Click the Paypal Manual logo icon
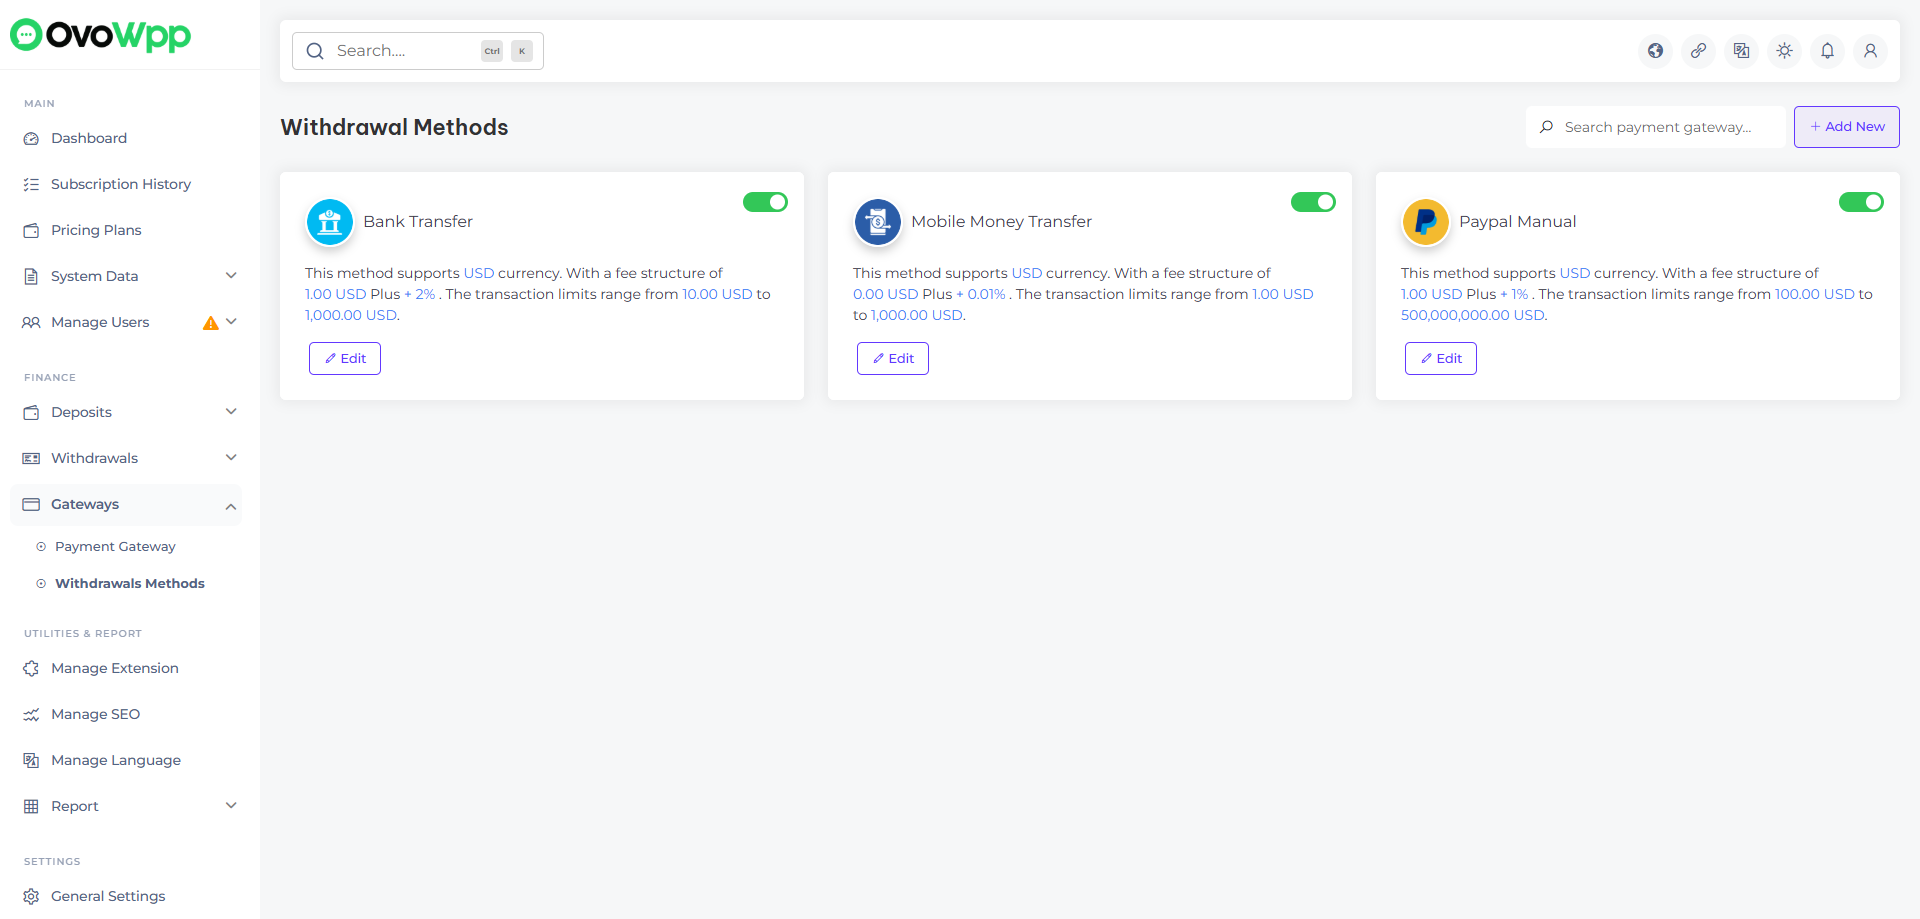Screen dimensions: 1920x919 (1425, 222)
